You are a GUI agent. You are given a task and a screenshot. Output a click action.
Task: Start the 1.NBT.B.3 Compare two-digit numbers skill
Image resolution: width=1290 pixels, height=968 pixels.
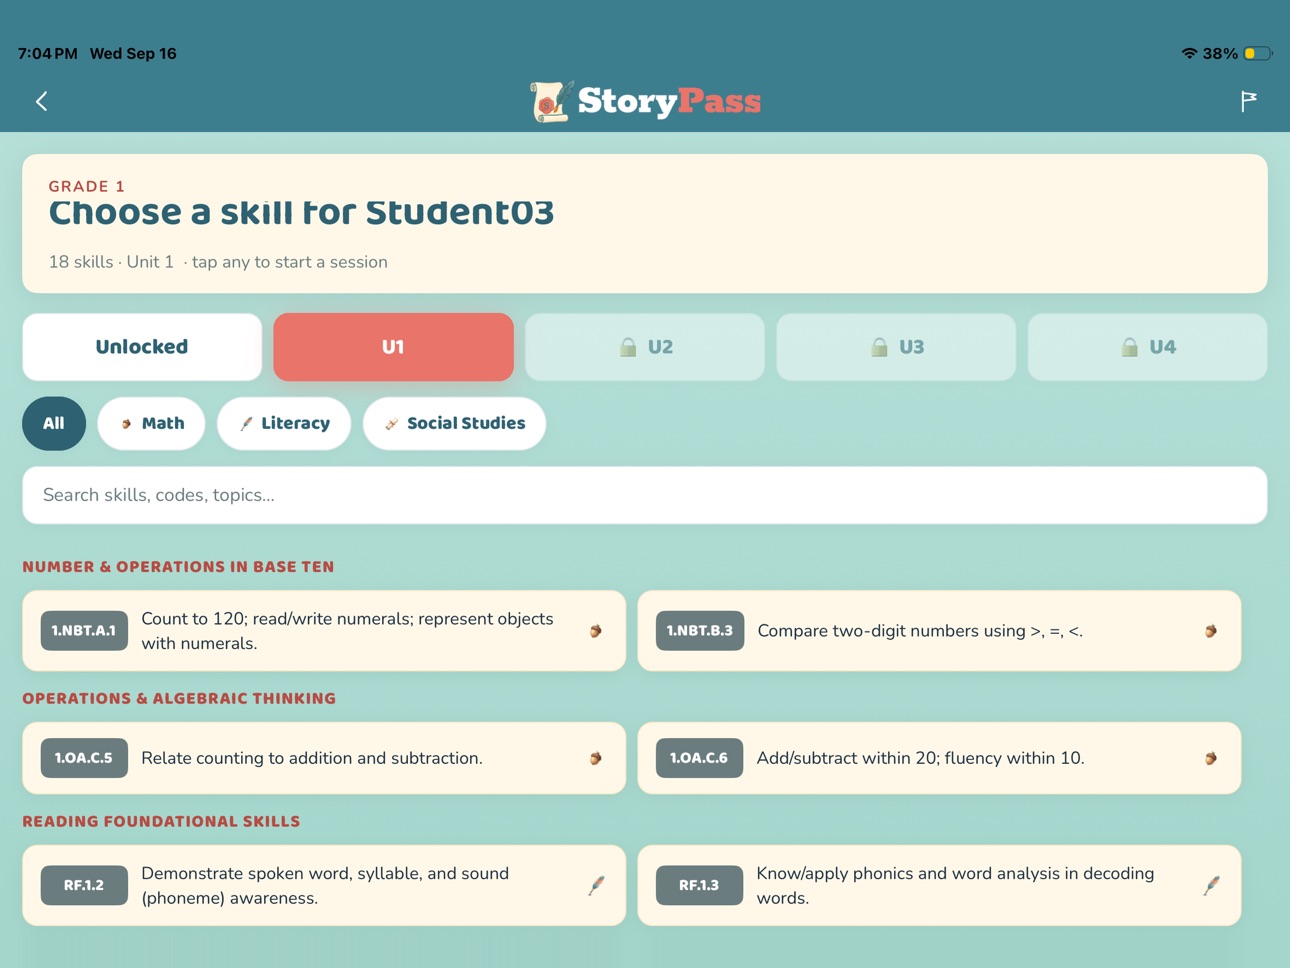coord(939,631)
